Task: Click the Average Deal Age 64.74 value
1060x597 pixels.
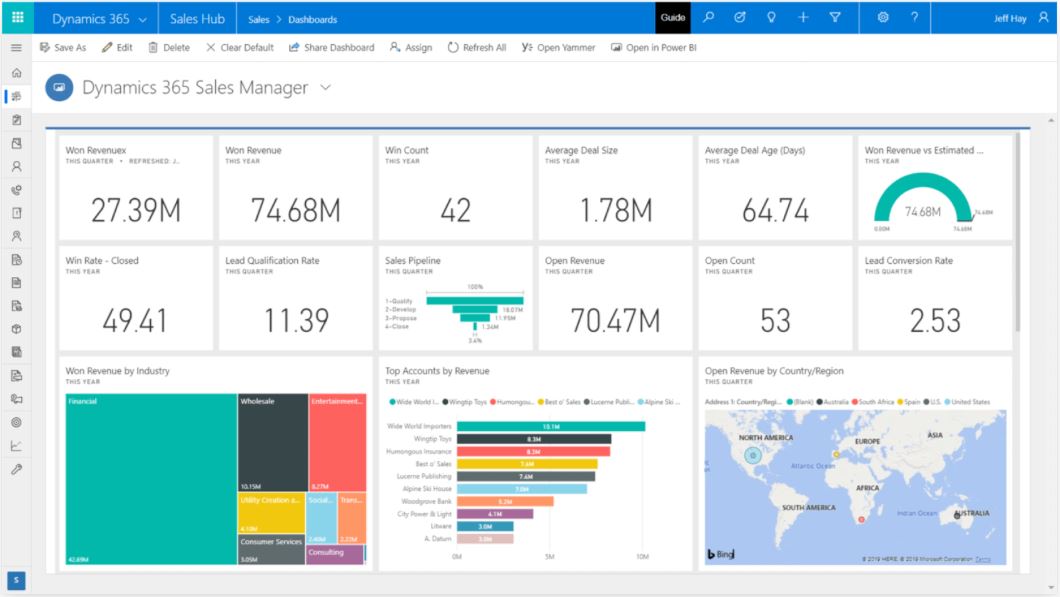Action: (x=775, y=210)
